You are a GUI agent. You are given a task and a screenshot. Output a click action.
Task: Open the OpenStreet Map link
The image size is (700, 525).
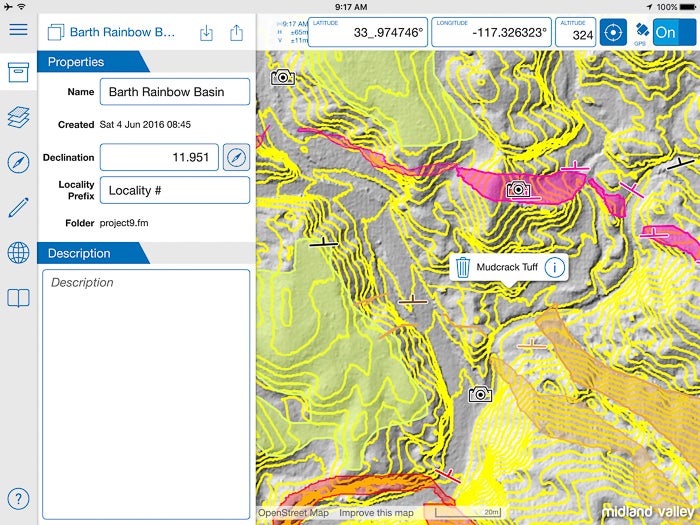coord(293,513)
